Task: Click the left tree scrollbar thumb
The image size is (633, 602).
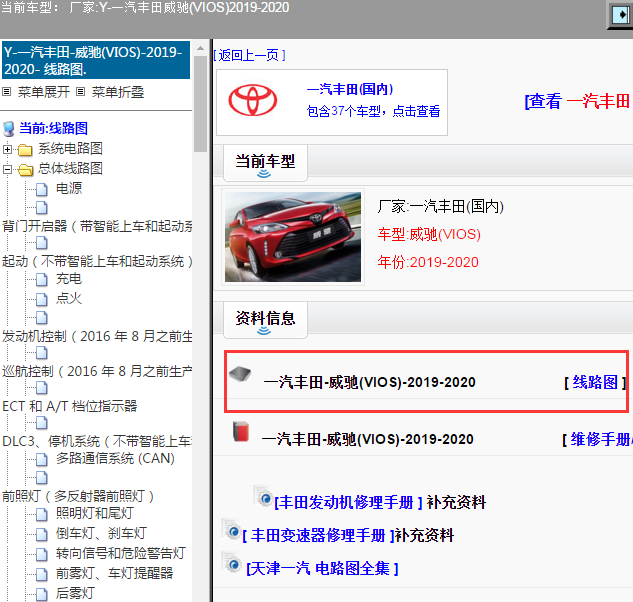Action: point(200,104)
